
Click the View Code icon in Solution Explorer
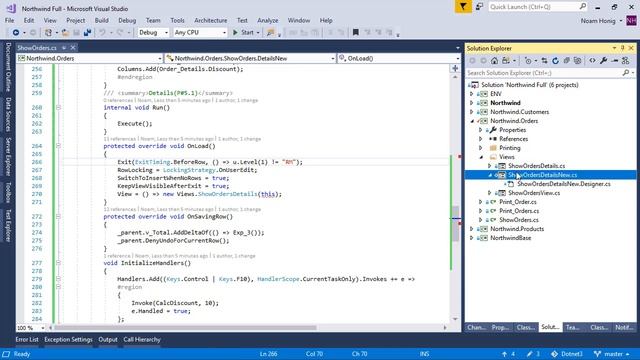point(592,61)
